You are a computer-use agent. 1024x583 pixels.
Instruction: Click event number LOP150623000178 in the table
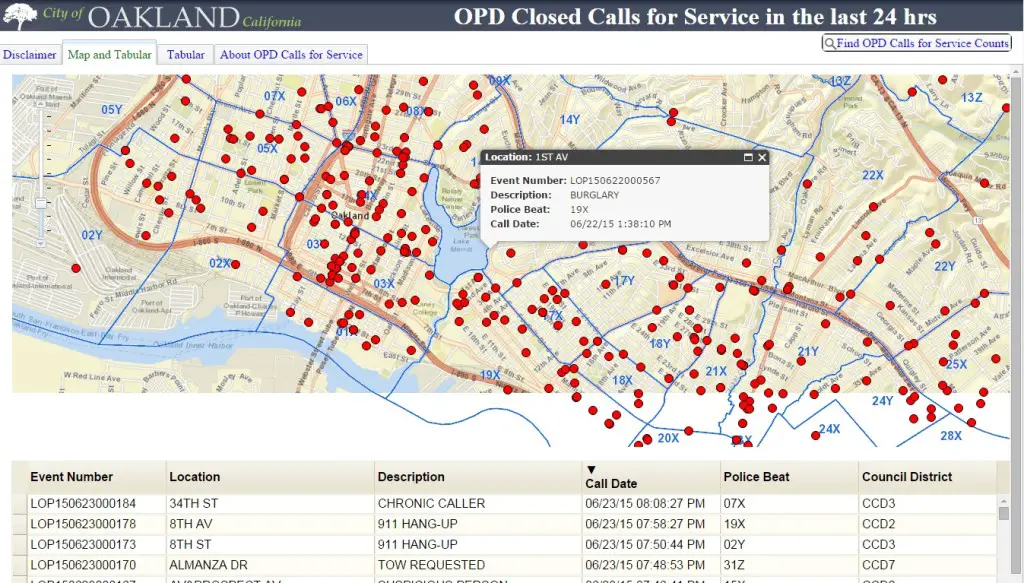(83, 524)
